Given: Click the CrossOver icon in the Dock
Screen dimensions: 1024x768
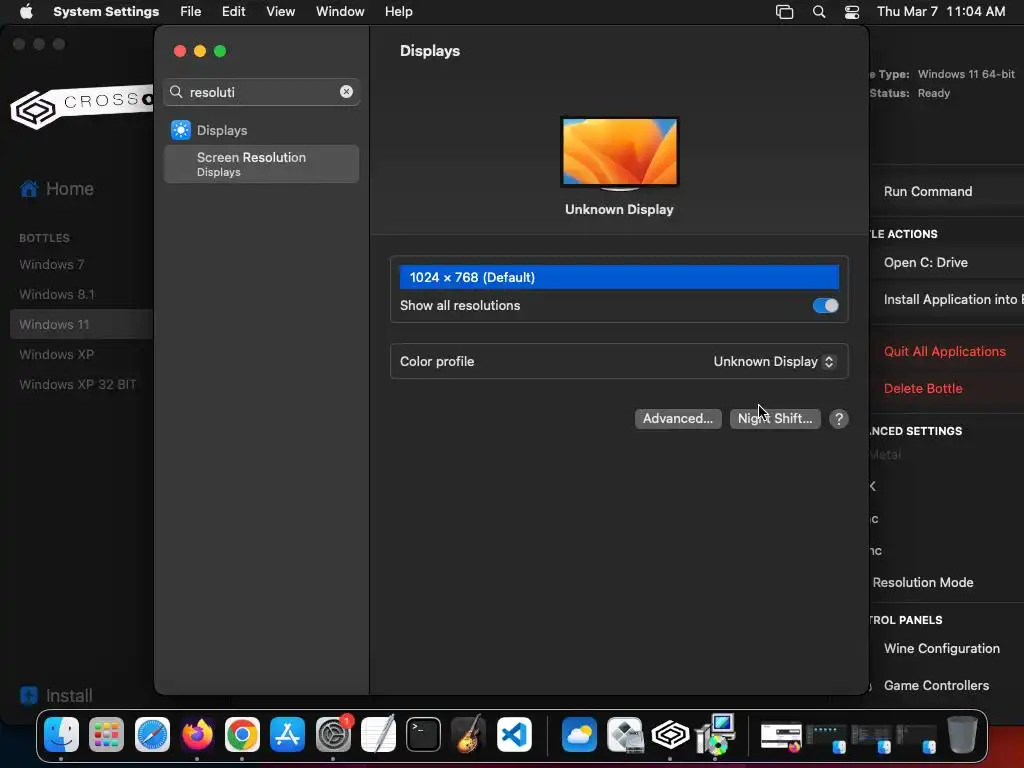Looking at the screenshot, I should [670, 735].
